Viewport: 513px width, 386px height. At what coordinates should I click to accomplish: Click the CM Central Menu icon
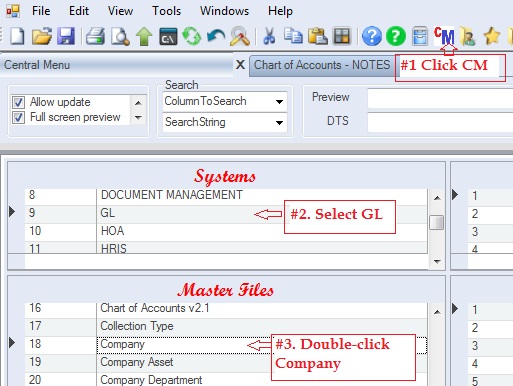click(444, 36)
